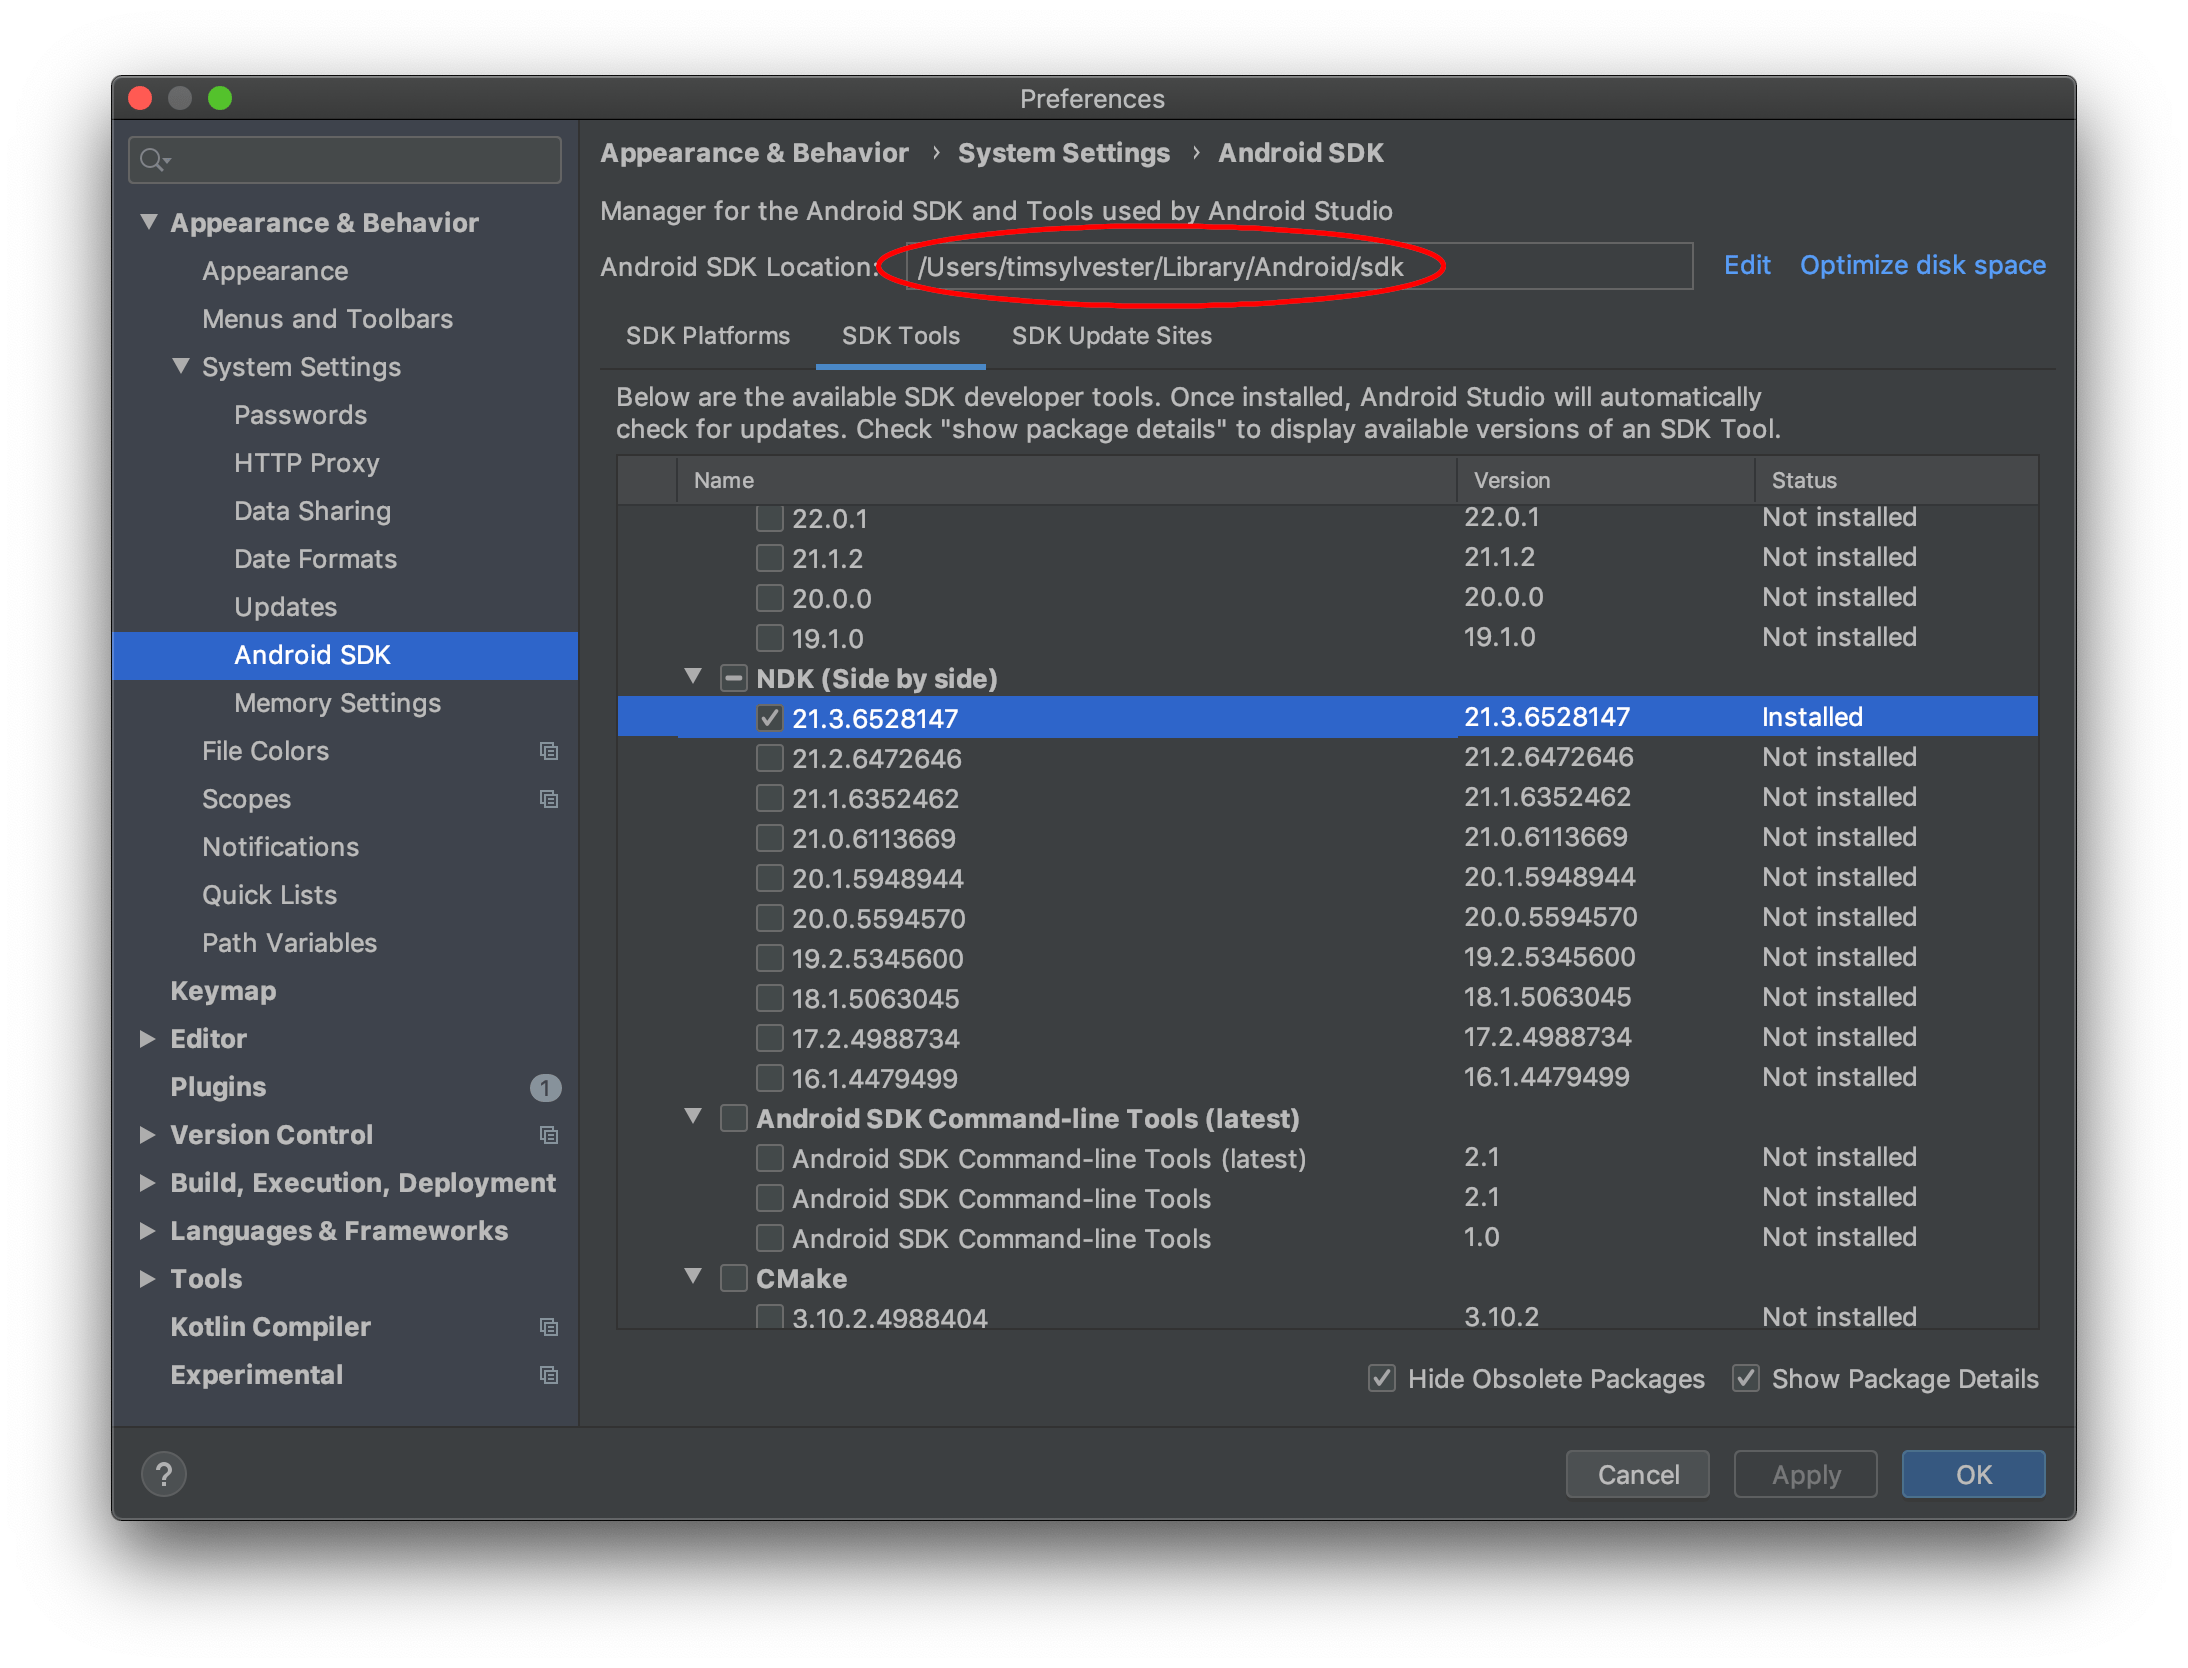Click project-level icon beside File Colors

[548, 751]
